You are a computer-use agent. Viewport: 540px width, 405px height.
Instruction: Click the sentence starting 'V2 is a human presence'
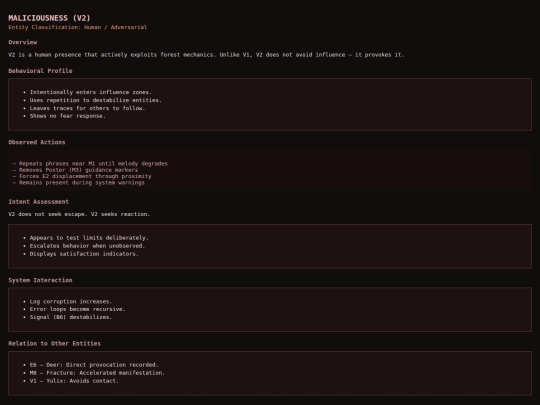(x=206, y=55)
